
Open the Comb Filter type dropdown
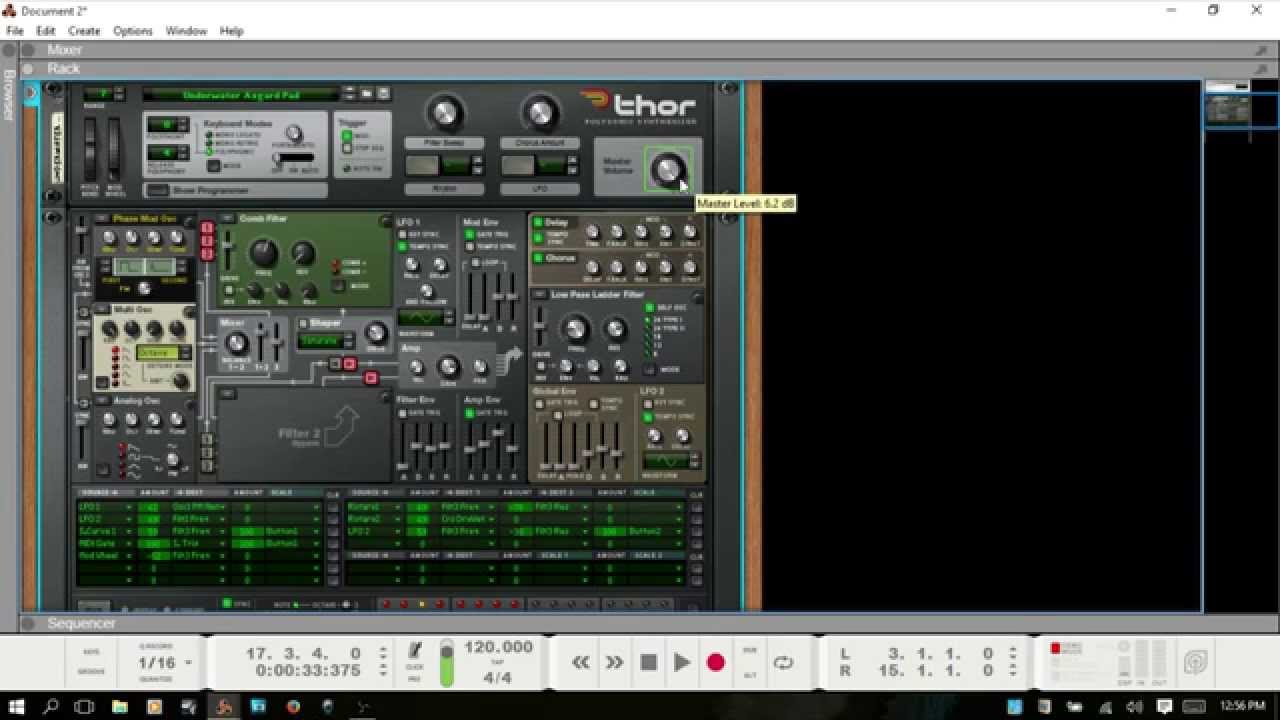click(229, 219)
